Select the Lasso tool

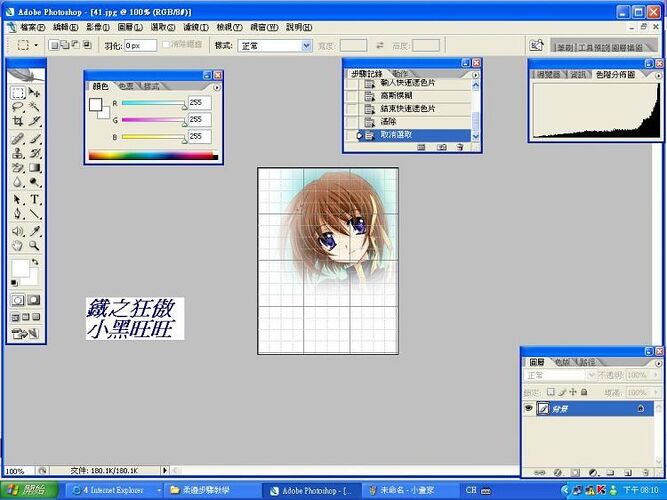tap(18, 106)
